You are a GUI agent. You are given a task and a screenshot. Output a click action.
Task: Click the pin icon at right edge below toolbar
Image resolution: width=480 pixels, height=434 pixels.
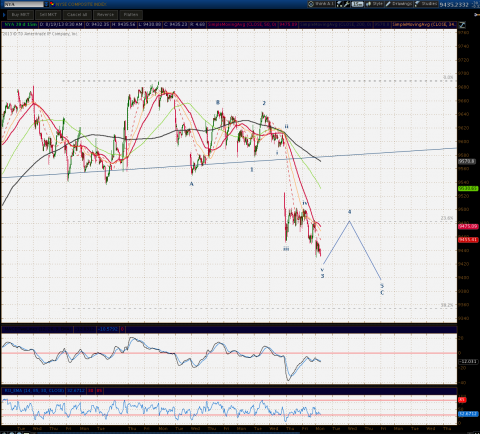[x=476, y=14]
